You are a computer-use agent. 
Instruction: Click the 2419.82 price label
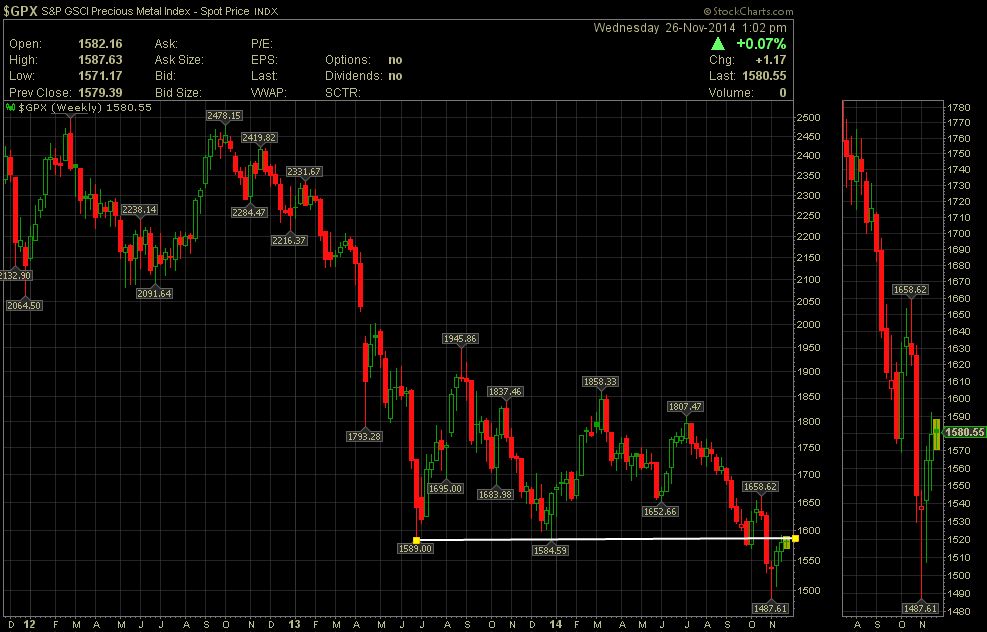point(259,138)
